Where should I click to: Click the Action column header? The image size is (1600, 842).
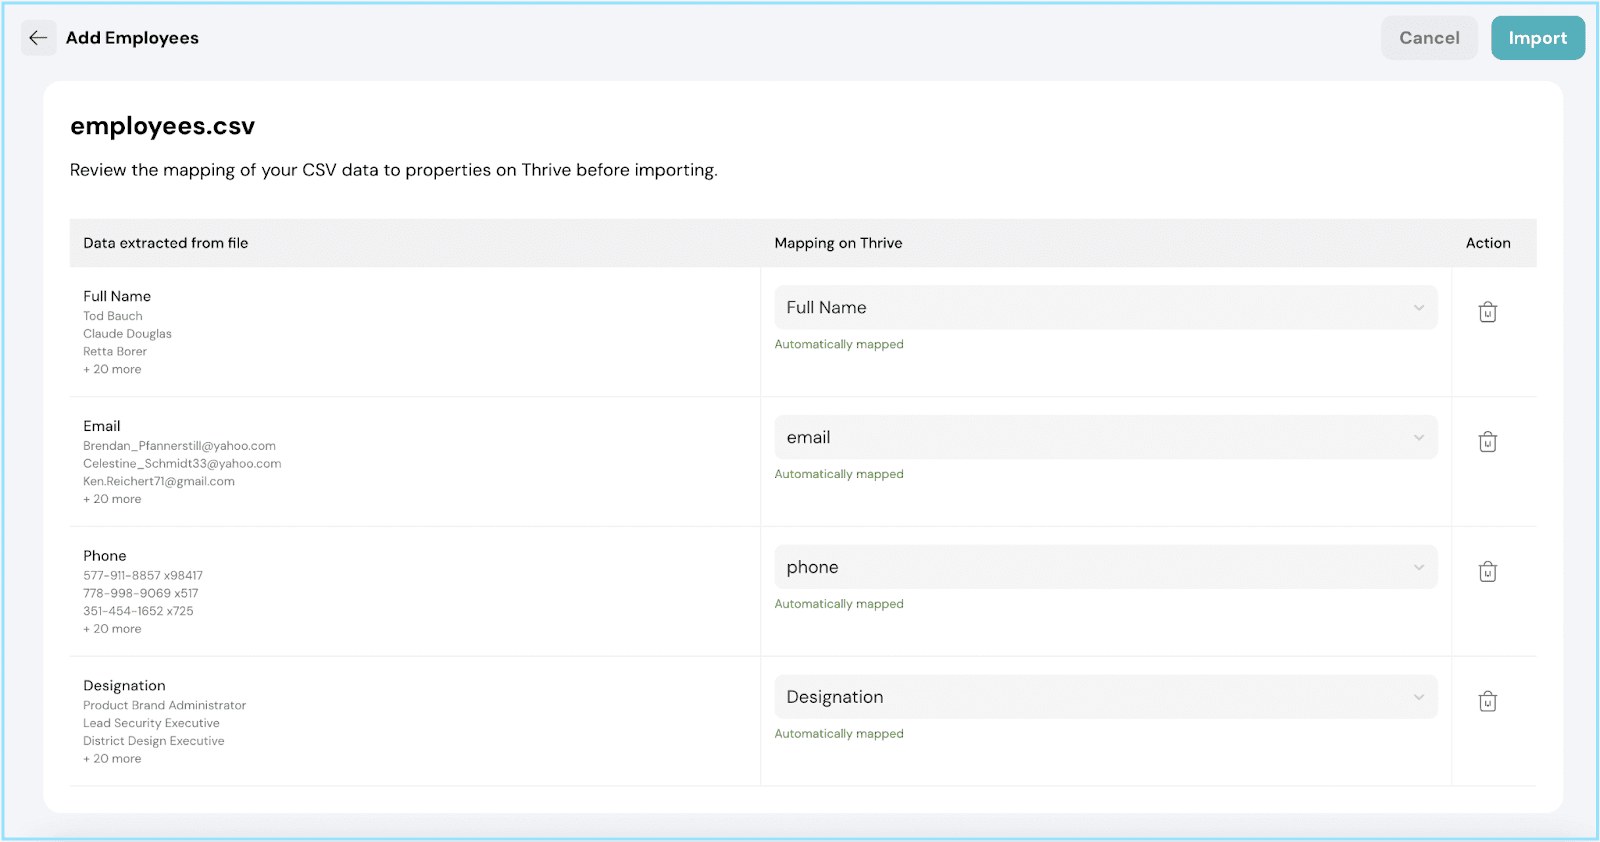coord(1487,243)
